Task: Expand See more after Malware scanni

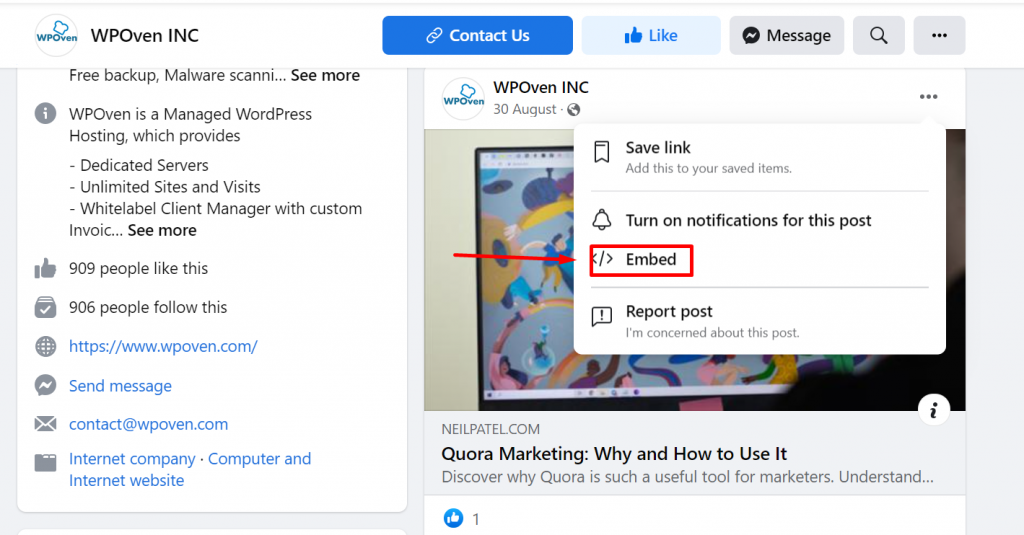Action: 325,75
